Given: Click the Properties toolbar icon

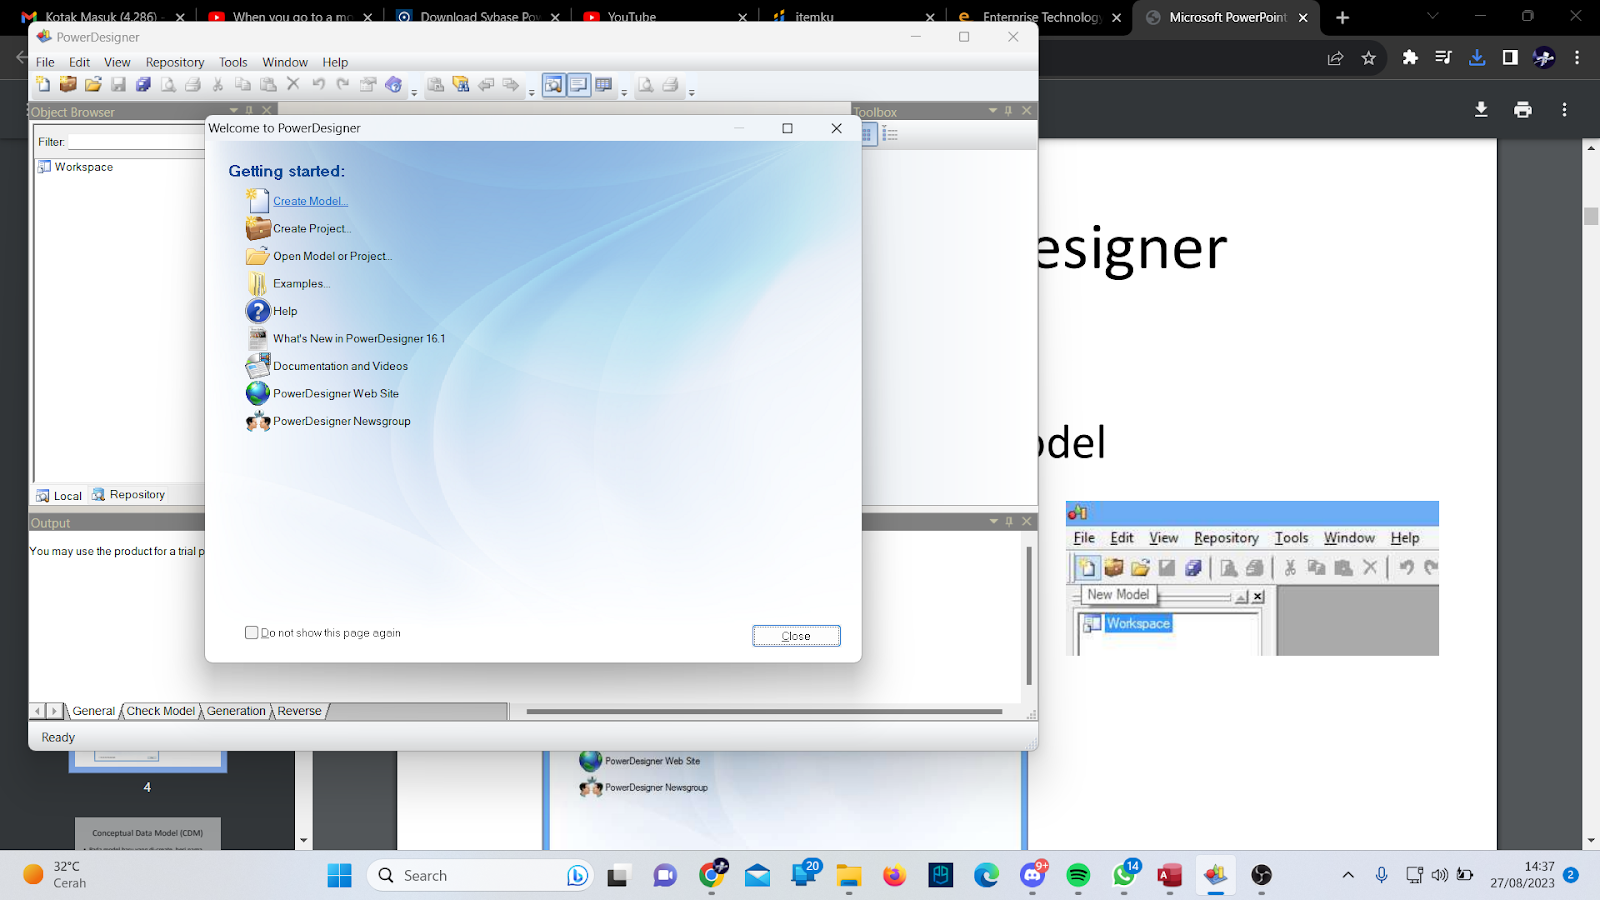Looking at the screenshot, I should 368,85.
